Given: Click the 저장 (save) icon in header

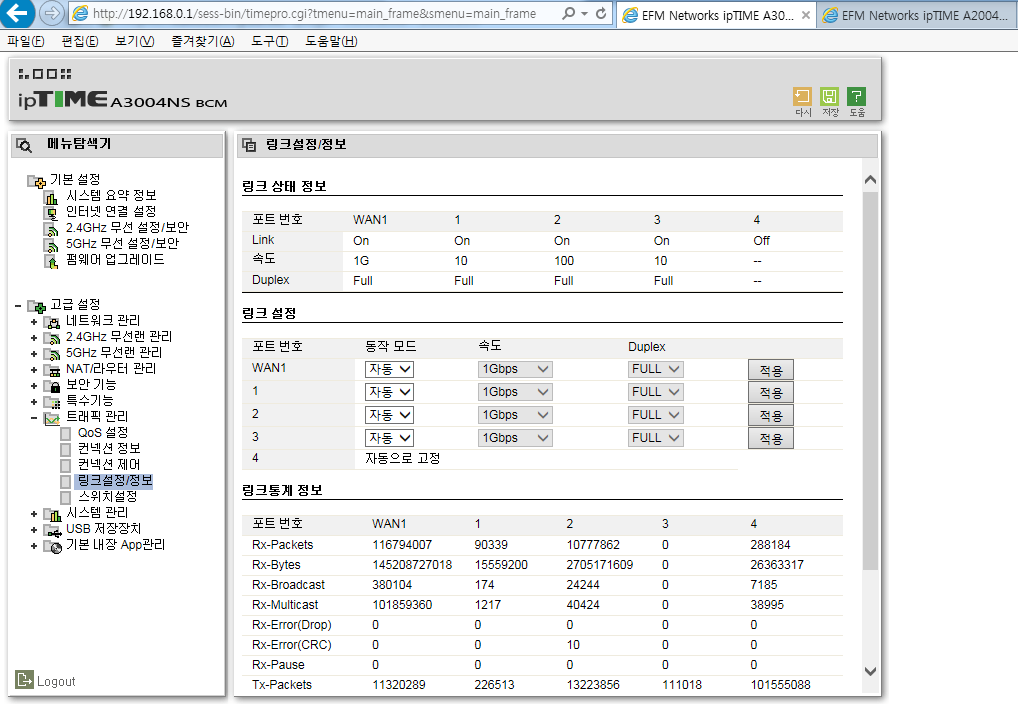Looking at the screenshot, I should (x=830, y=97).
